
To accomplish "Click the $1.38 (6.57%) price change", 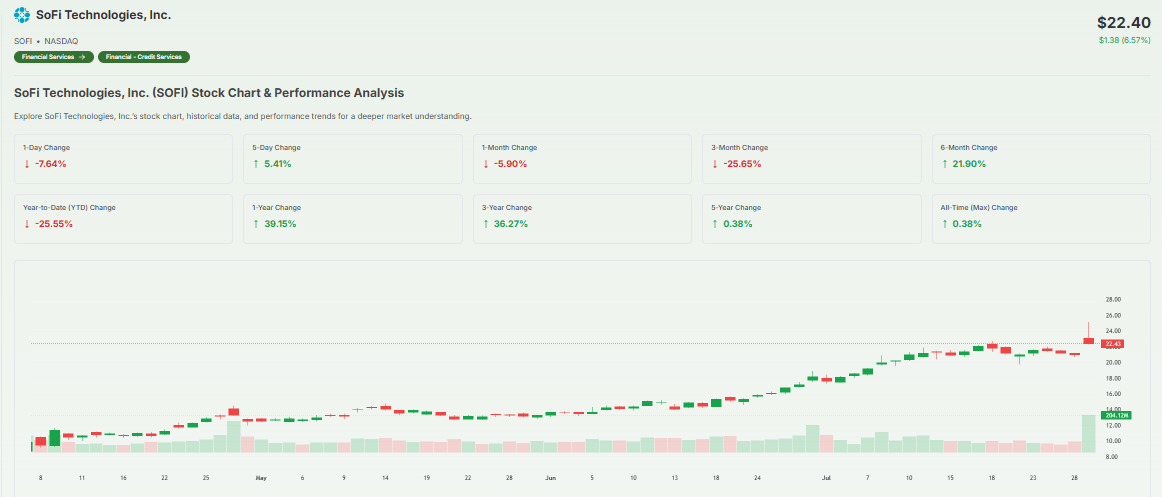I will point(1125,40).
